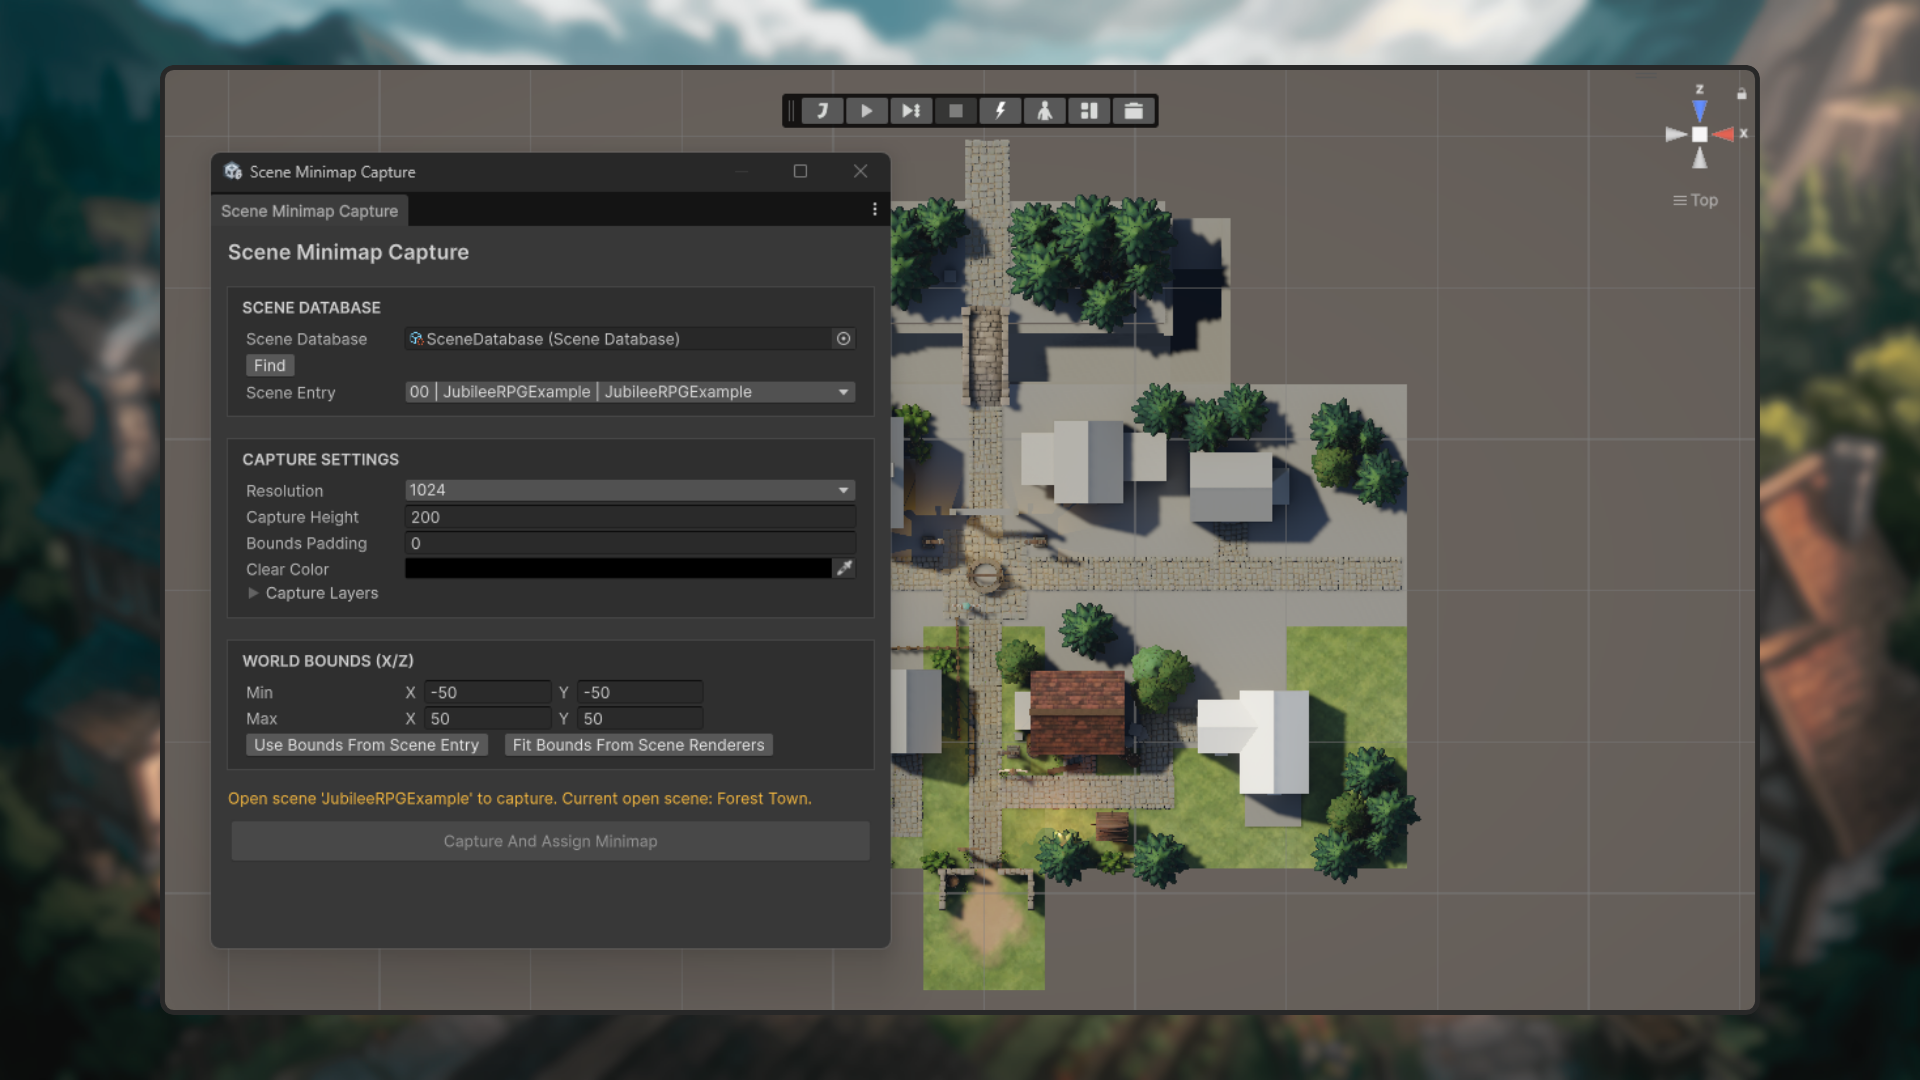Click the character figure toolbar icon
The height and width of the screenshot is (1080, 1920).
coord(1044,111)
